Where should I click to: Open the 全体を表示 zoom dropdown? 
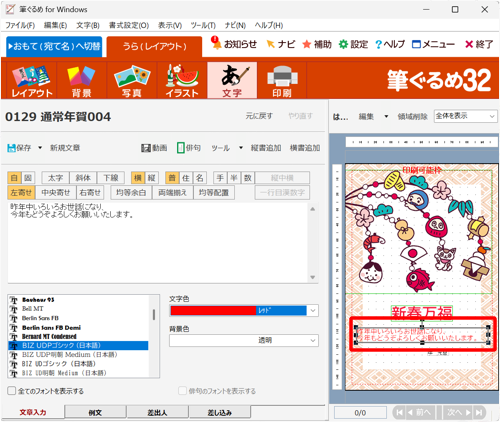click(x=465, y=116)
